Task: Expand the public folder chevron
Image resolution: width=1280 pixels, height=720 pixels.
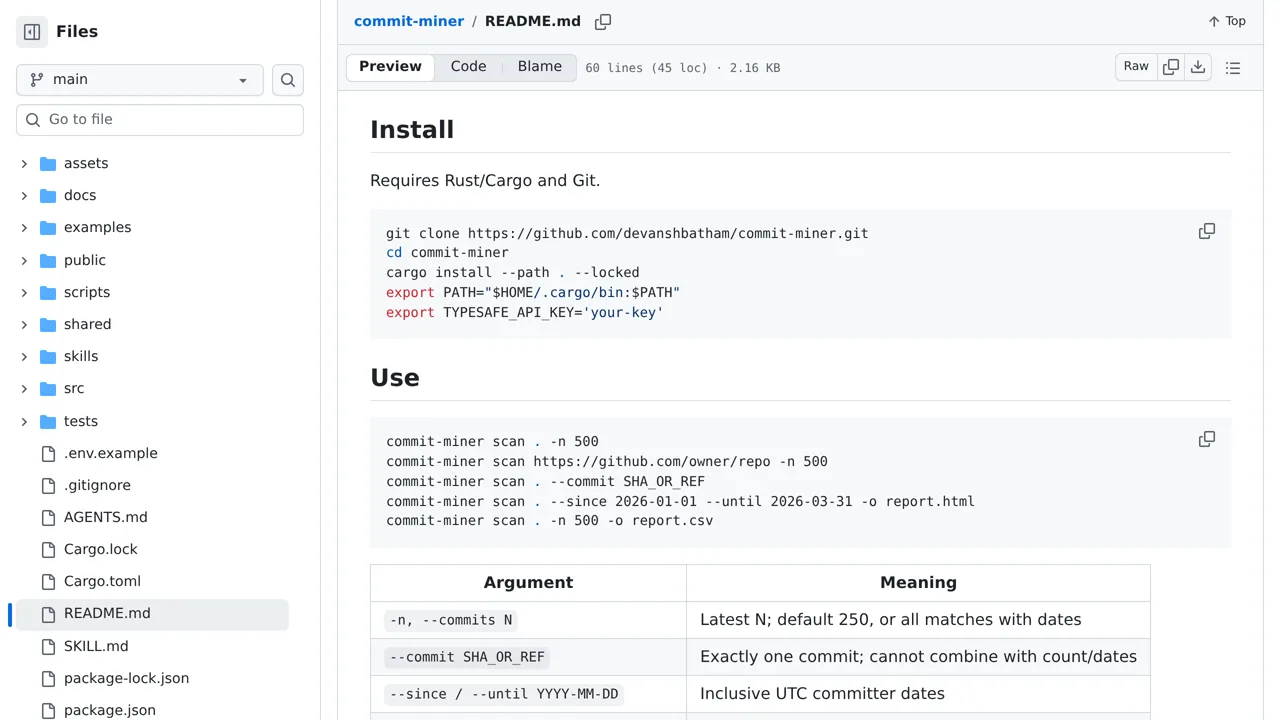Action: pyautogui.click(x=24, y=260)
